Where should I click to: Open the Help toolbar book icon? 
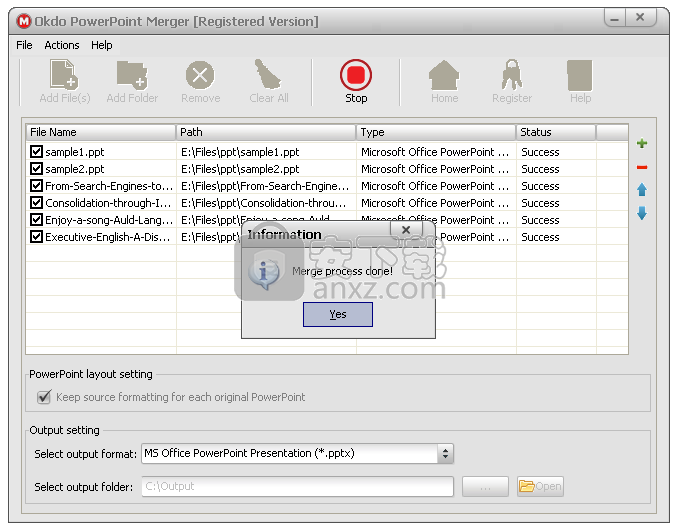click(x=580, y=75)
